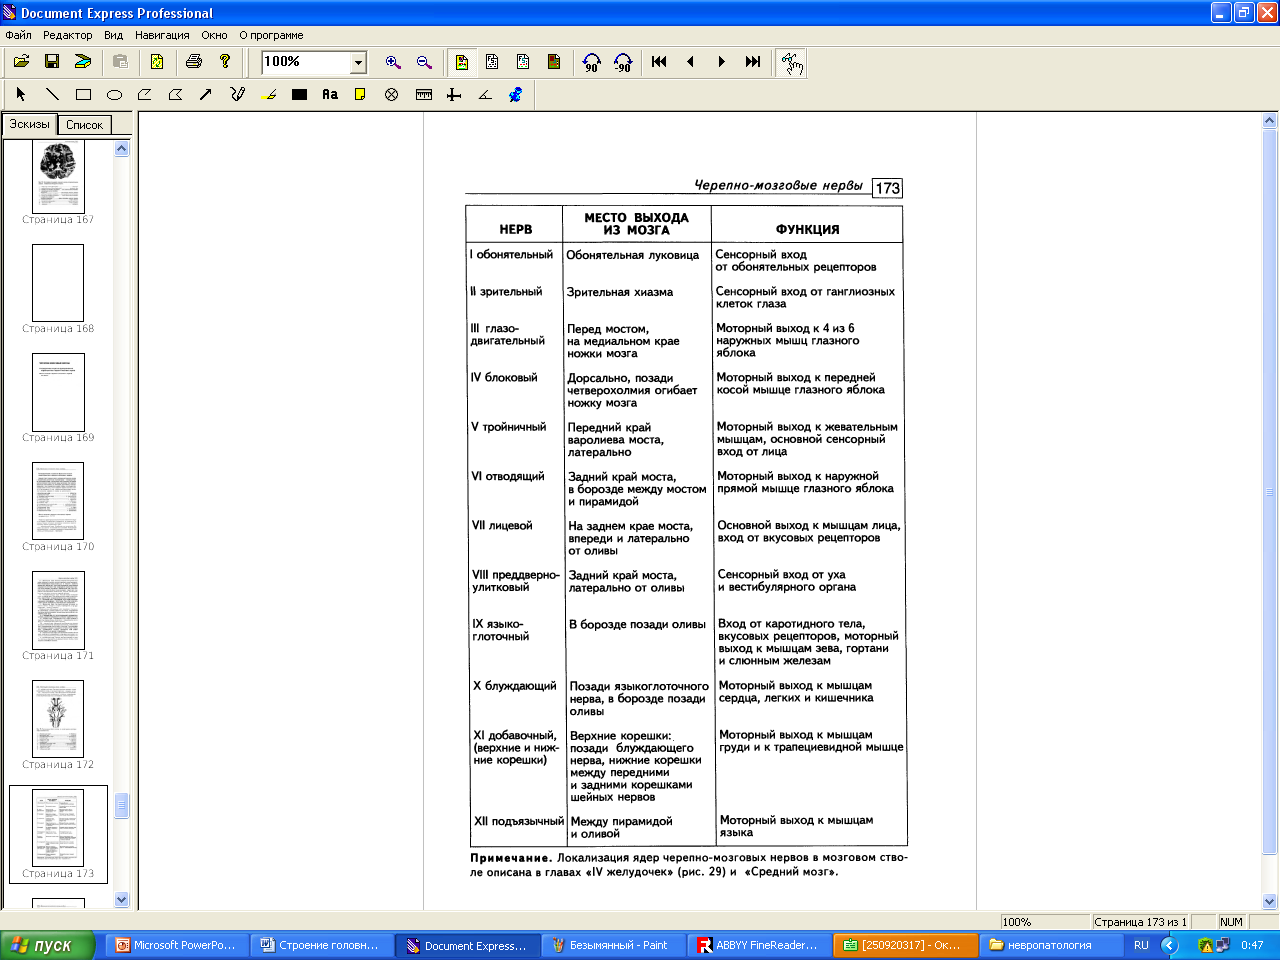Click the green refresh page icon
This screenshot has width=1280, height=960.
[x=157, y=62]
